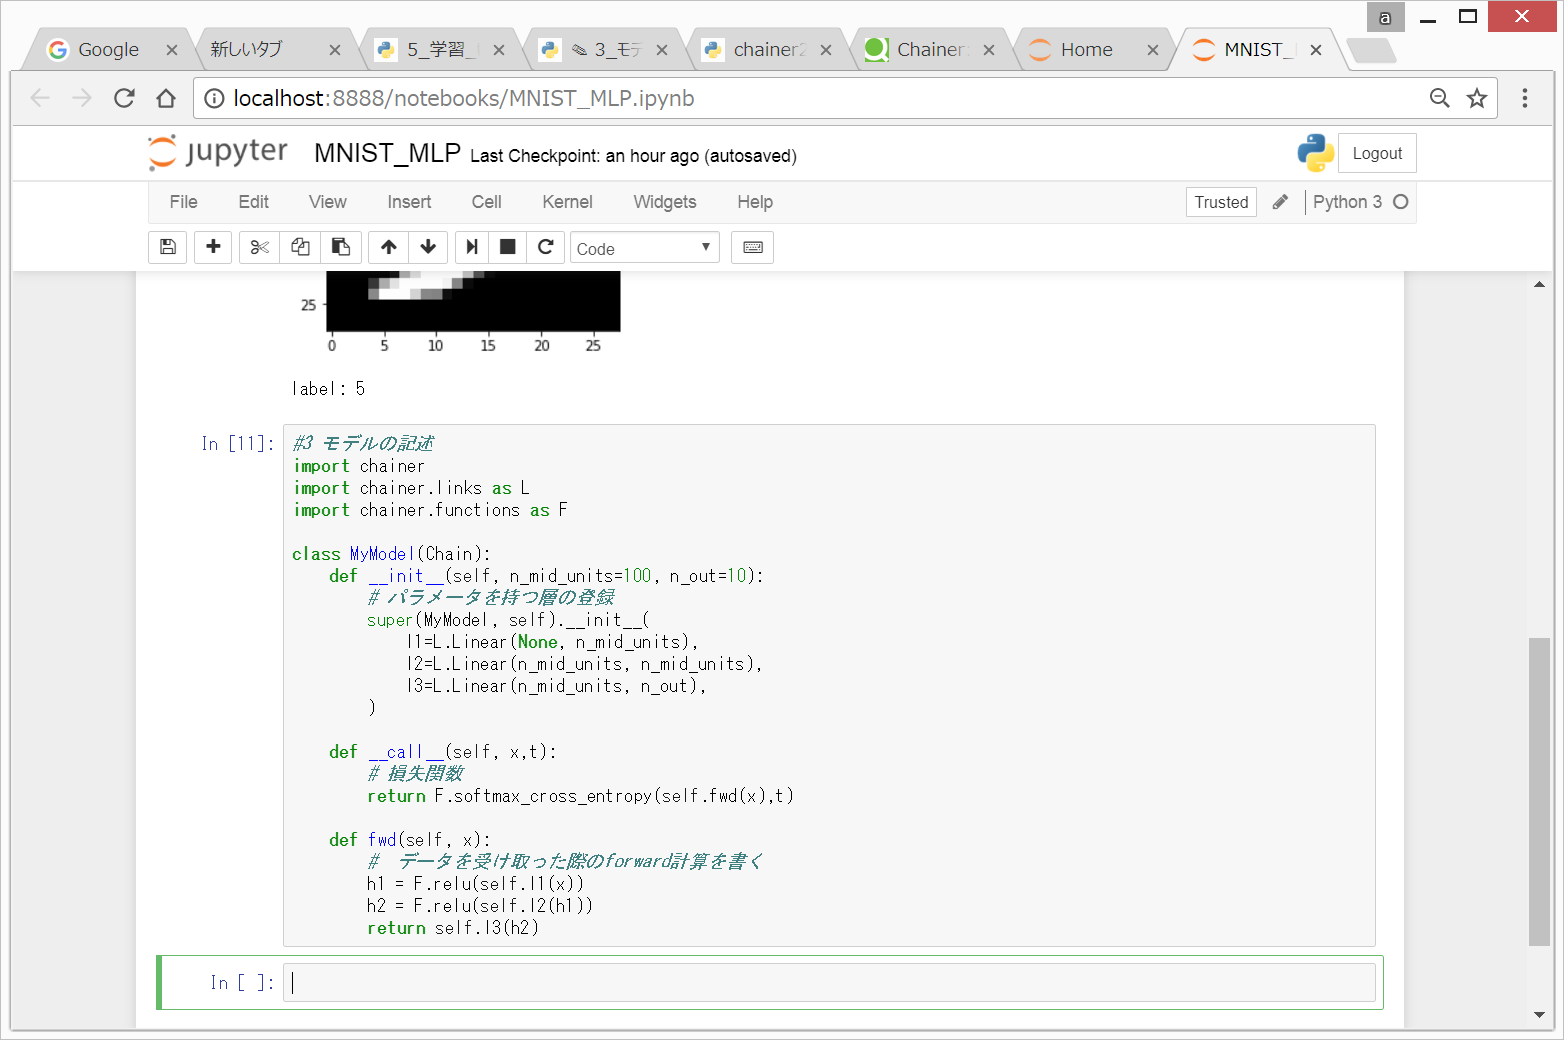1564x1040 pixels.
Task: Expand the Code cell type dropdown
Action: click(x=644, y=248)
